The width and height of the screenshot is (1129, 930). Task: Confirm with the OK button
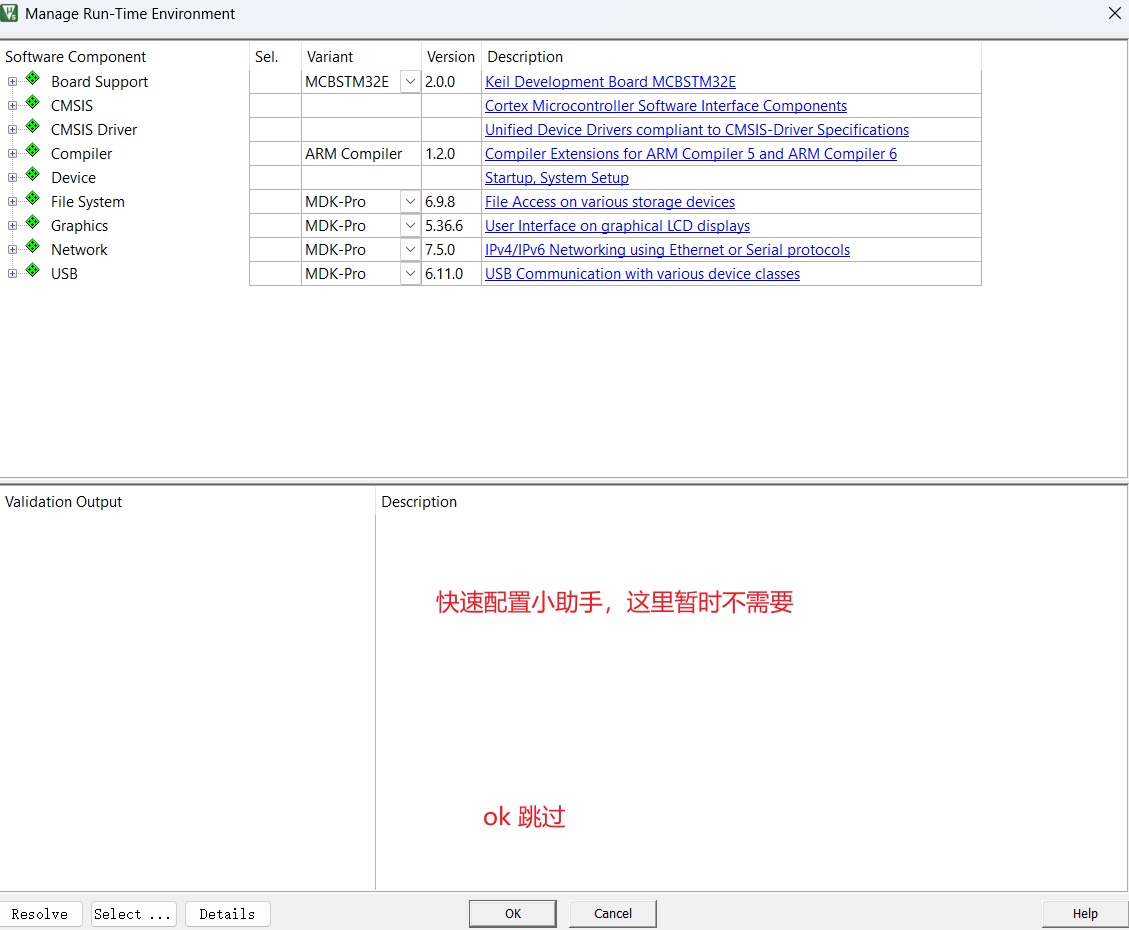tap(513, 913)
